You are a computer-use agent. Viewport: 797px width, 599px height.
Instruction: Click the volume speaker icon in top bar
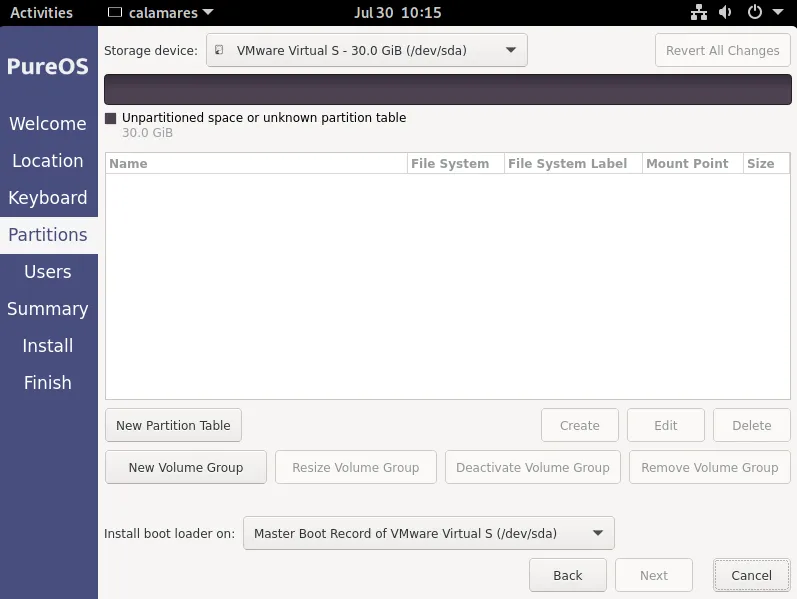[x=725, y=13]
